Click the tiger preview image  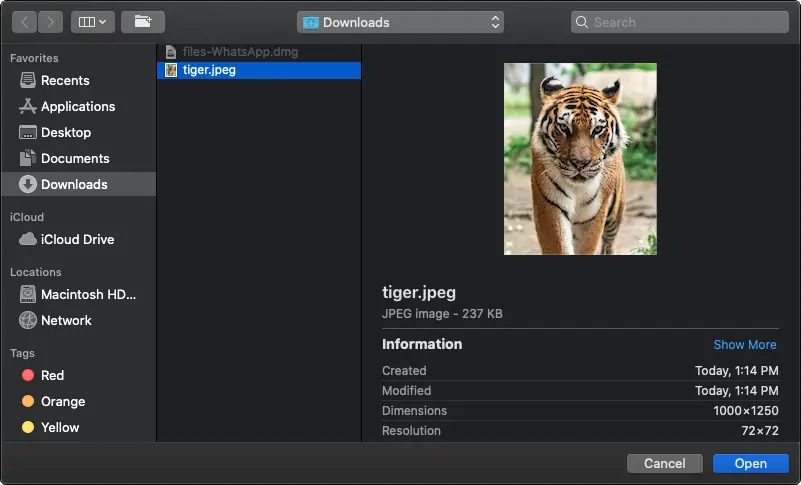[x=580, y=159]
